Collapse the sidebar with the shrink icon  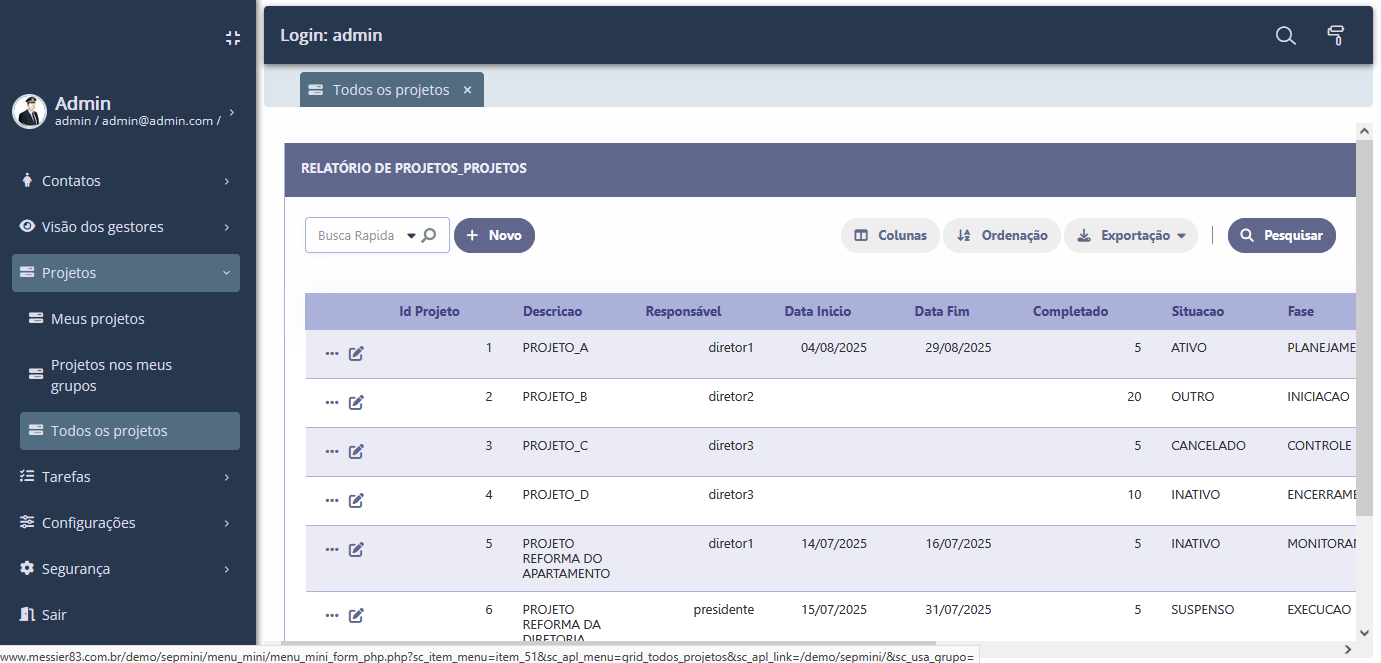point(233,38)
